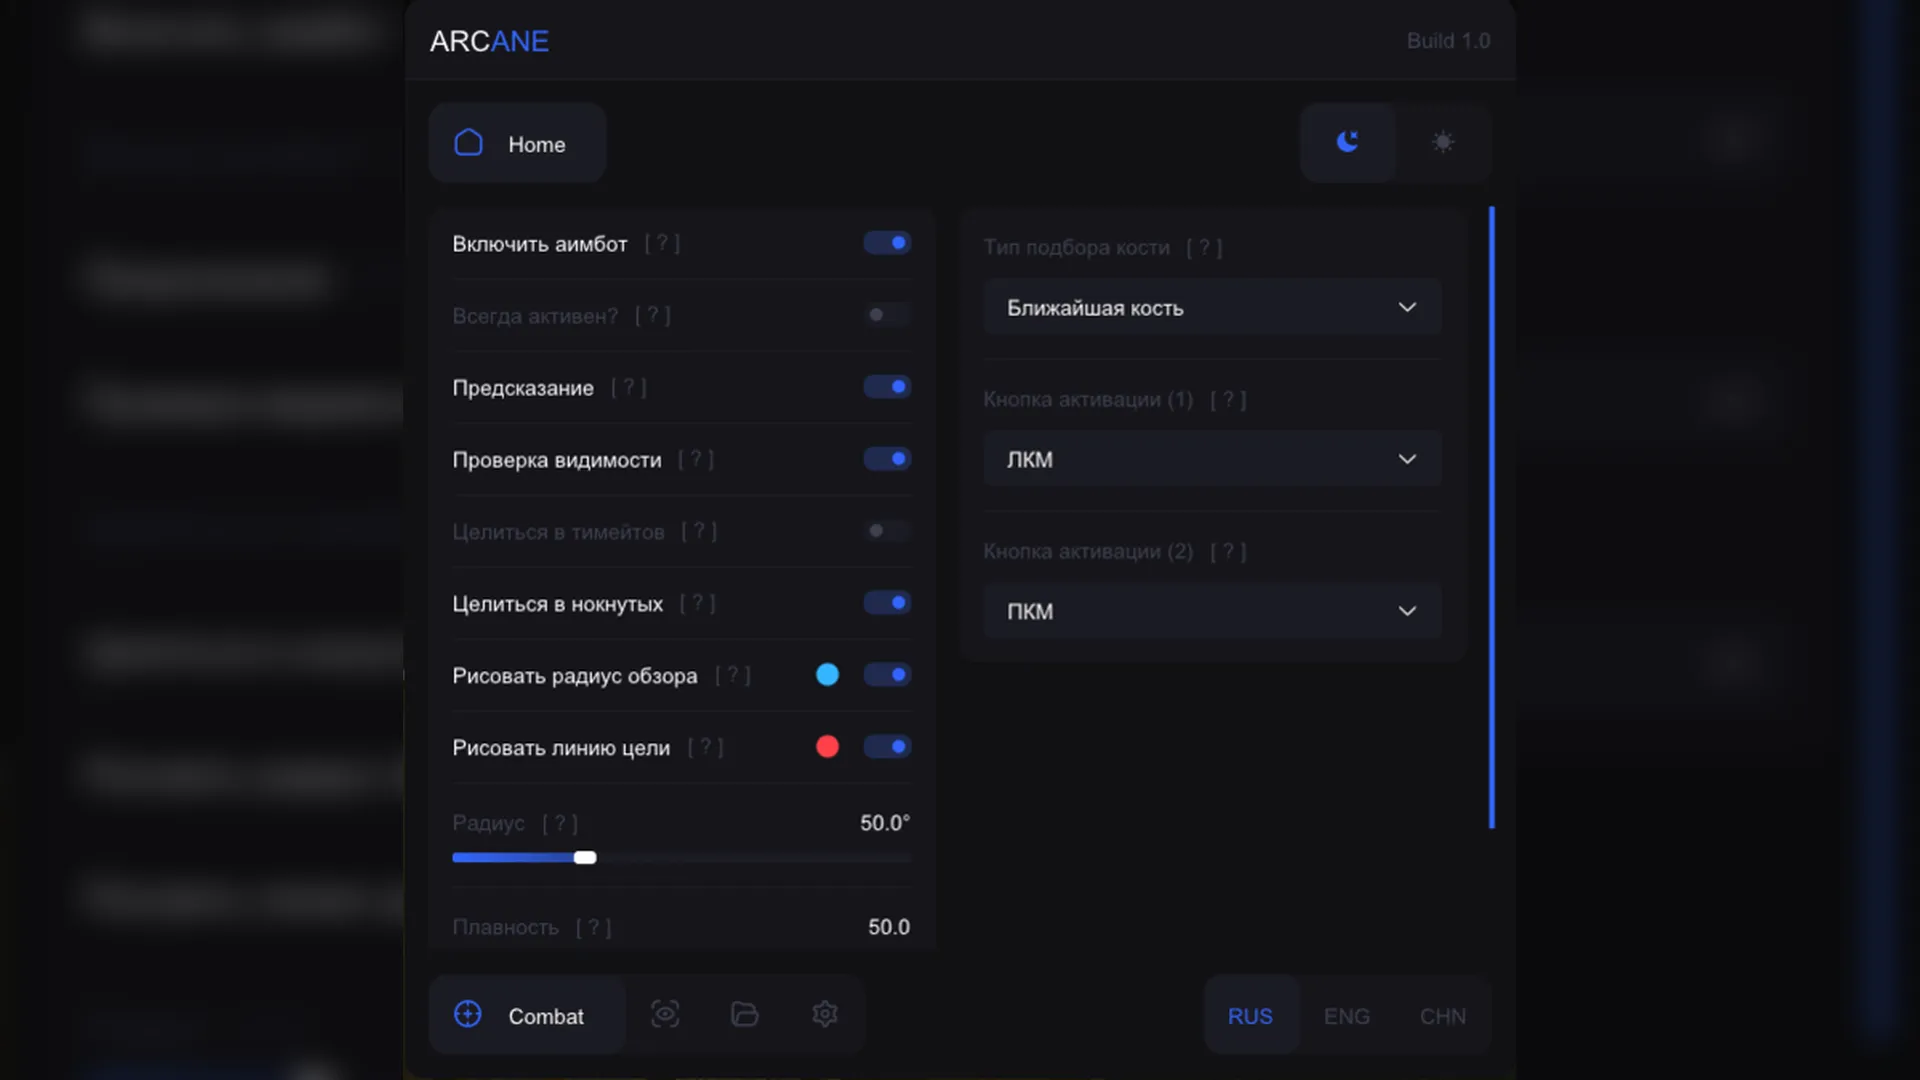Click the Радиус slider handle
The image size is (1920, 1080).
pos(585,858)
